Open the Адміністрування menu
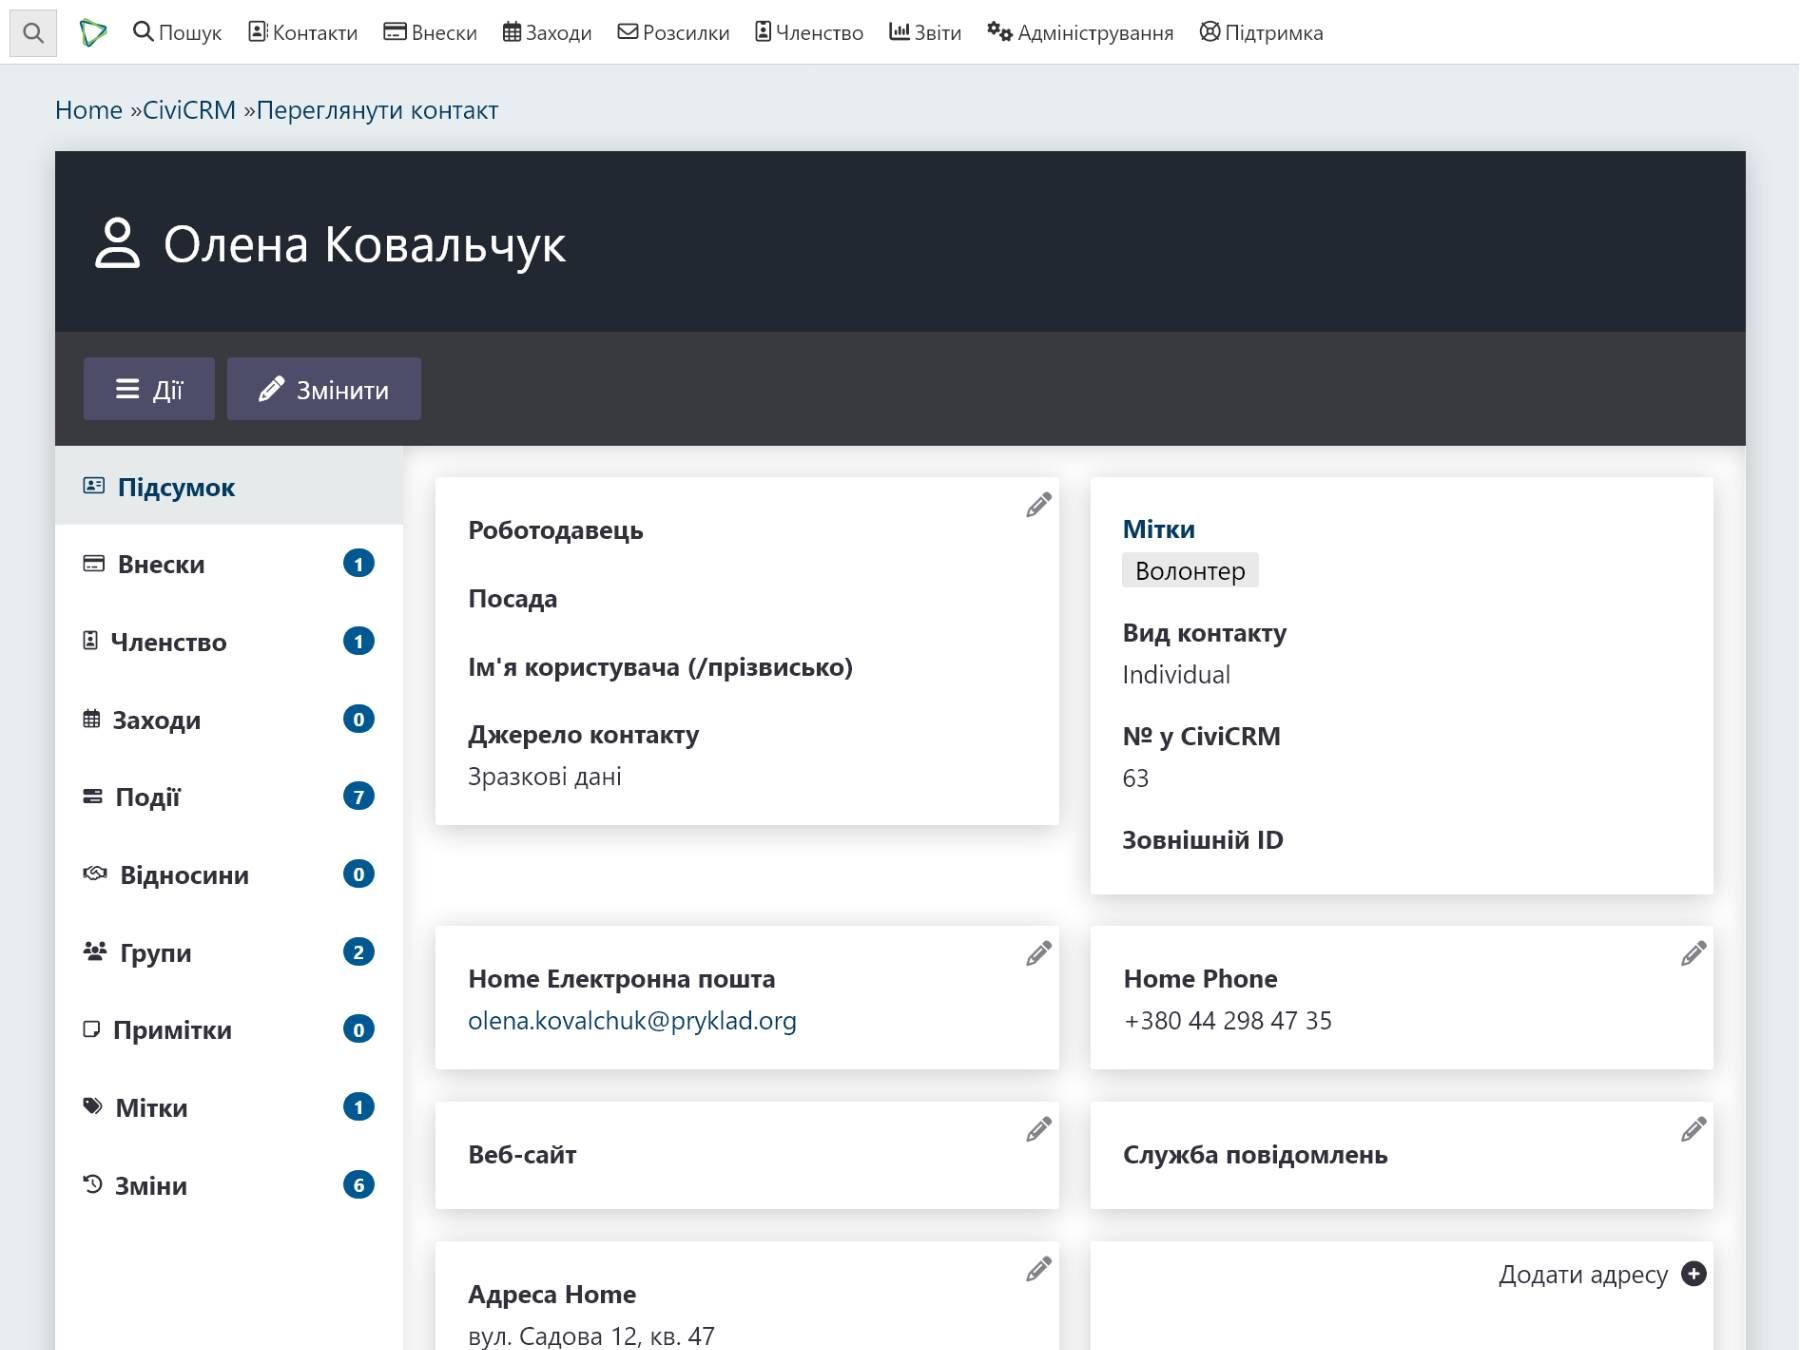Screen dimensions: 1800x1350 (x=1080, y=33)
